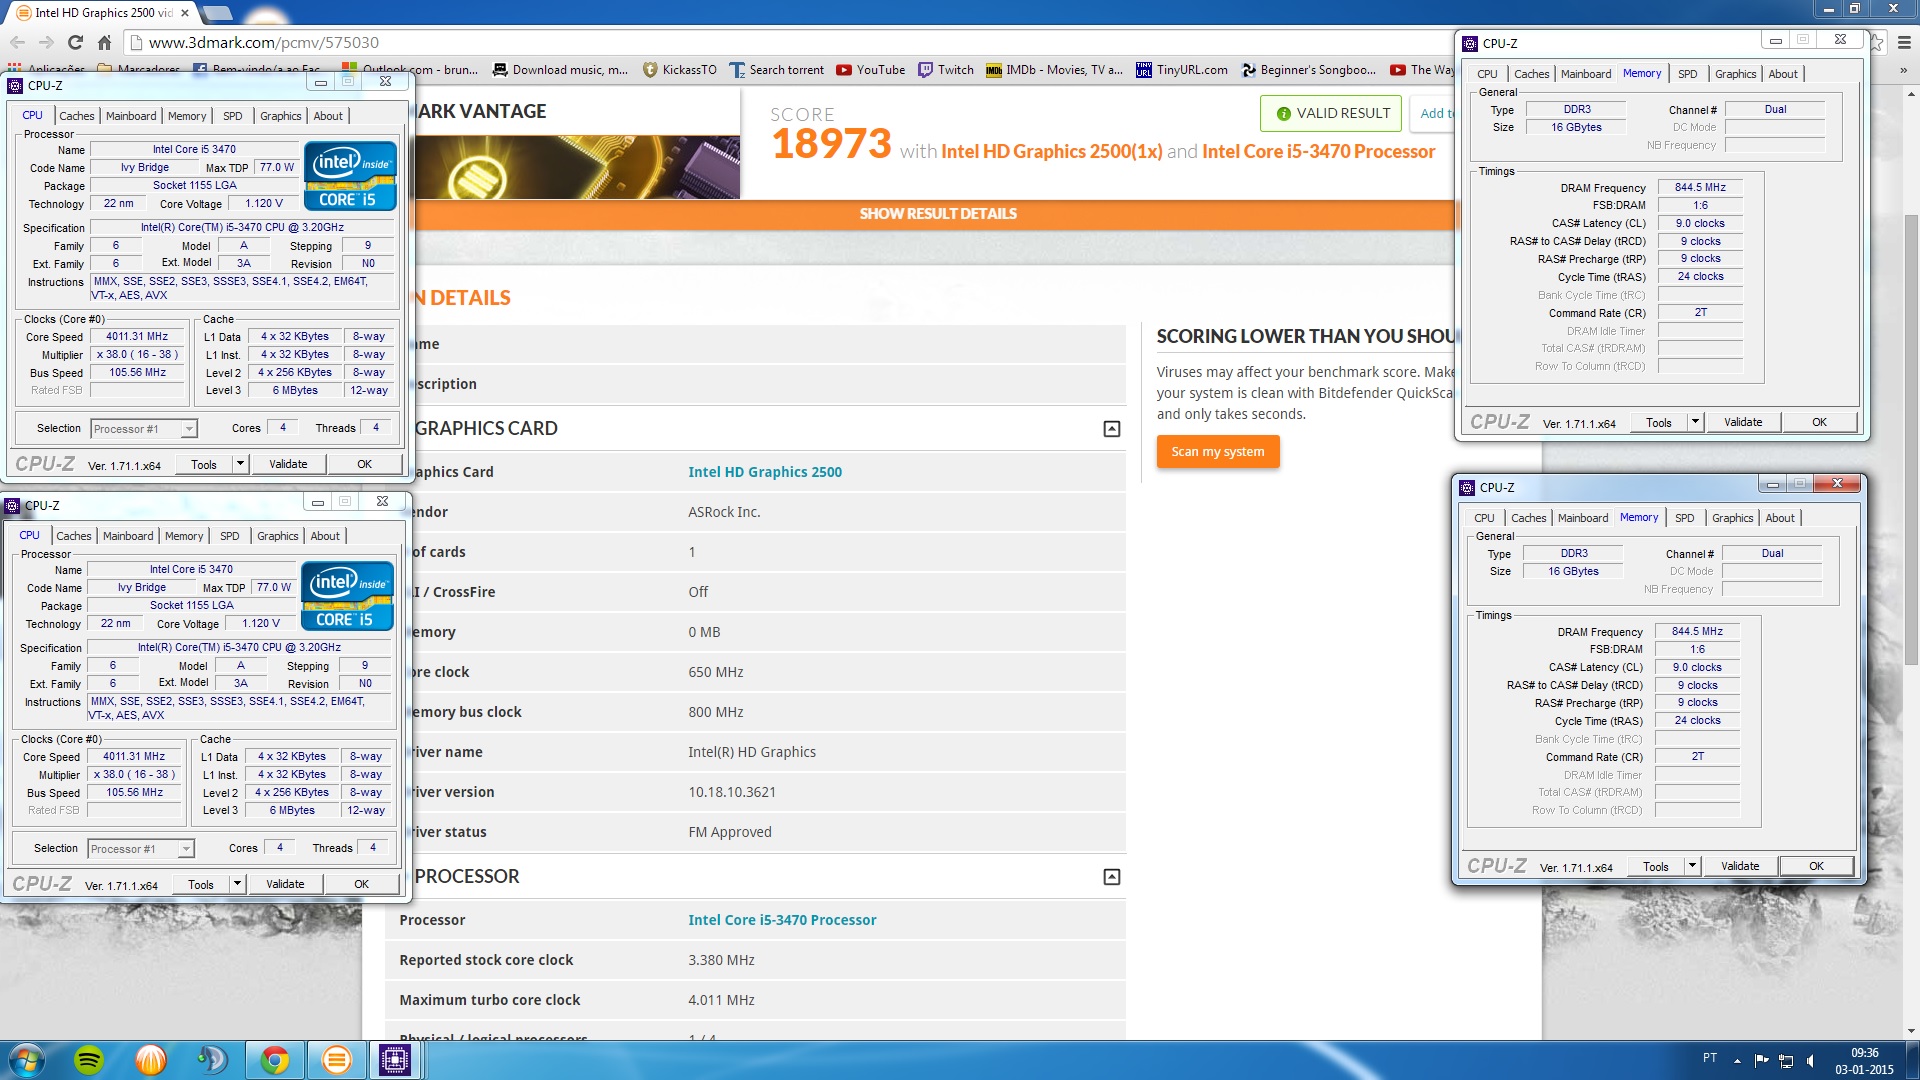Click Scan my system button
Viewport: 1920px width, 1080px height.
1217,452
